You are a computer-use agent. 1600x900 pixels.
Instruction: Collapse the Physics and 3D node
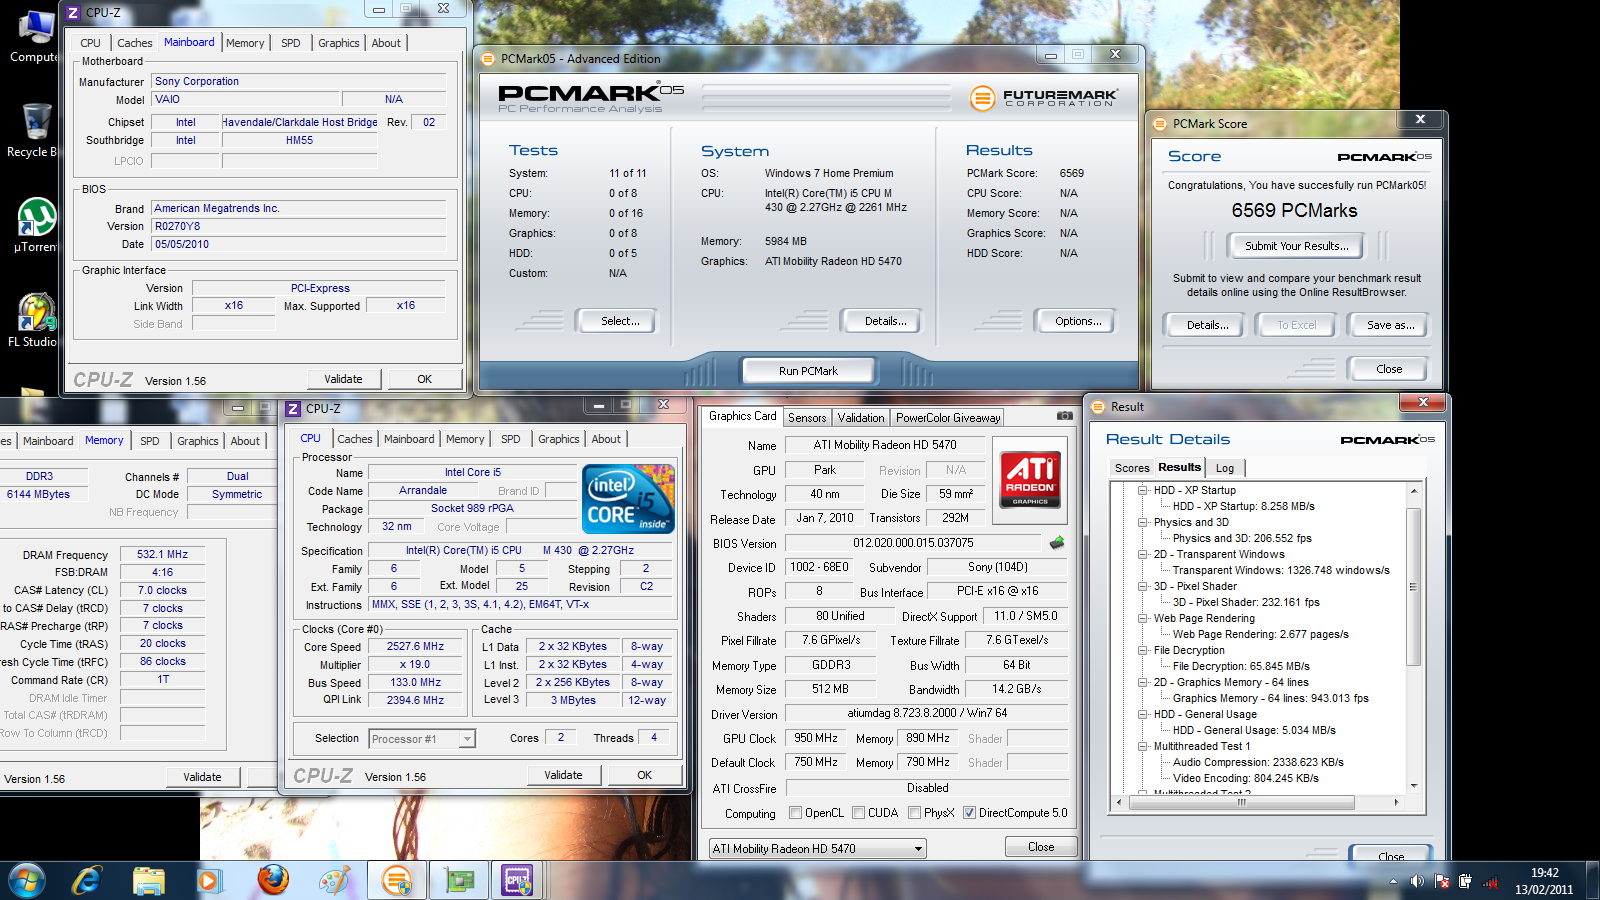tap(1142, 522)
